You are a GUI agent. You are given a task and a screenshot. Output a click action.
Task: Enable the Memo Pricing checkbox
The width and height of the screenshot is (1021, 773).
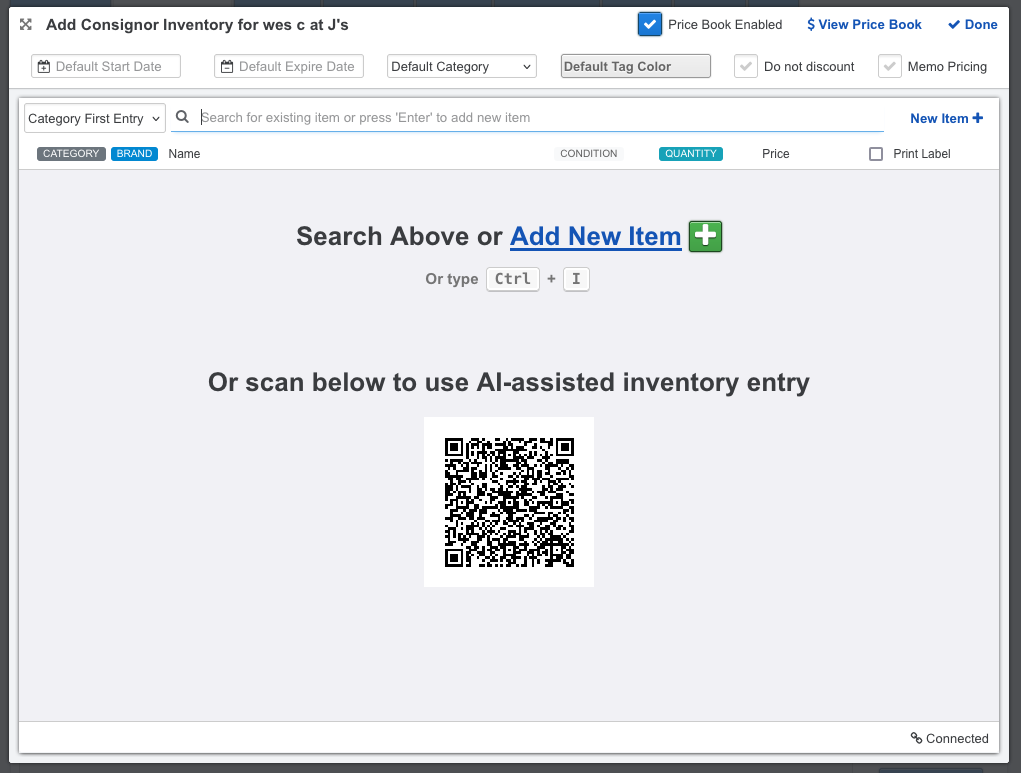point(889,66)
